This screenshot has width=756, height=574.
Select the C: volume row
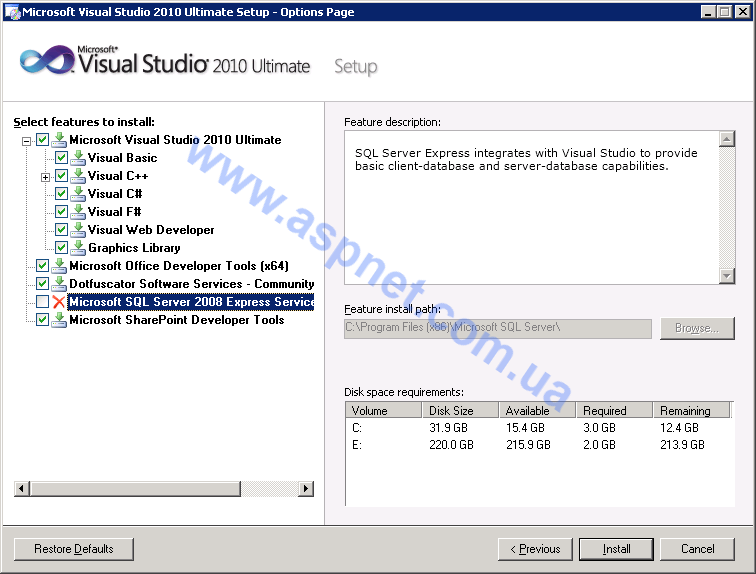pos(539,428)
